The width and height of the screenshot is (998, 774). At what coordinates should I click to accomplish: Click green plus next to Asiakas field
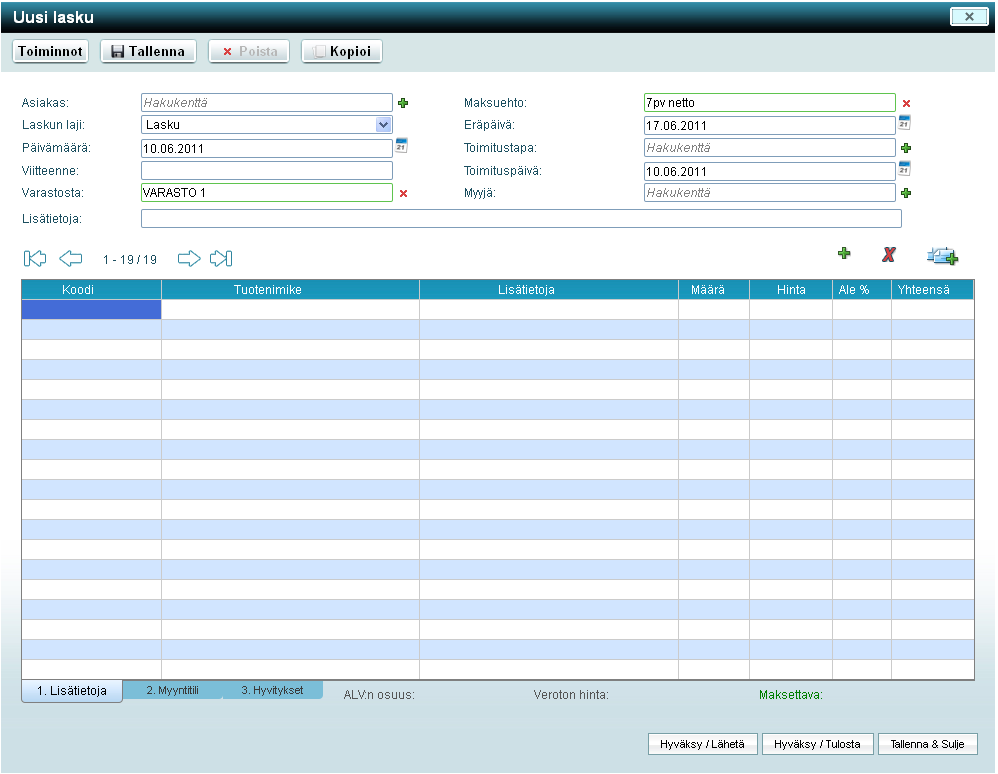(403, 102)
